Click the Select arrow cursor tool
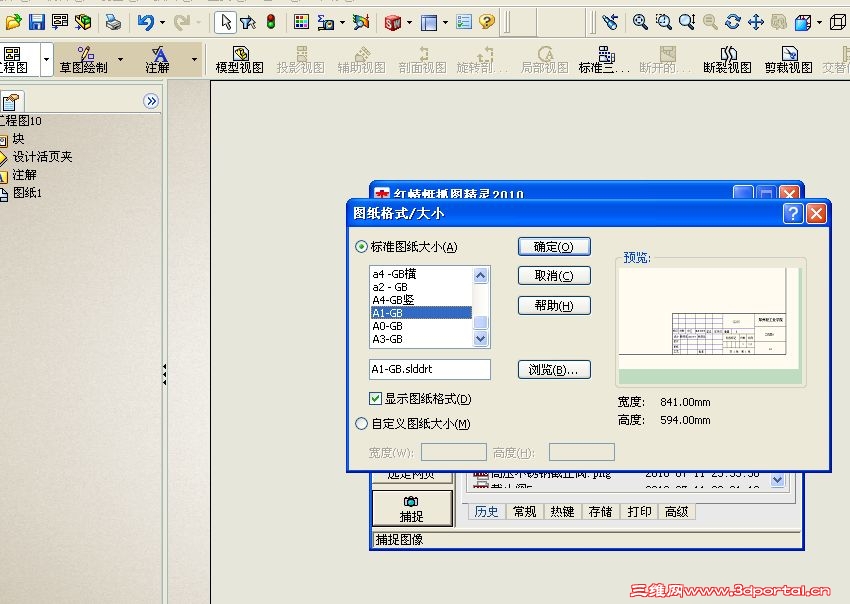Image resolution: width=850 pixels, height=604 pixels. pos(226,22)
